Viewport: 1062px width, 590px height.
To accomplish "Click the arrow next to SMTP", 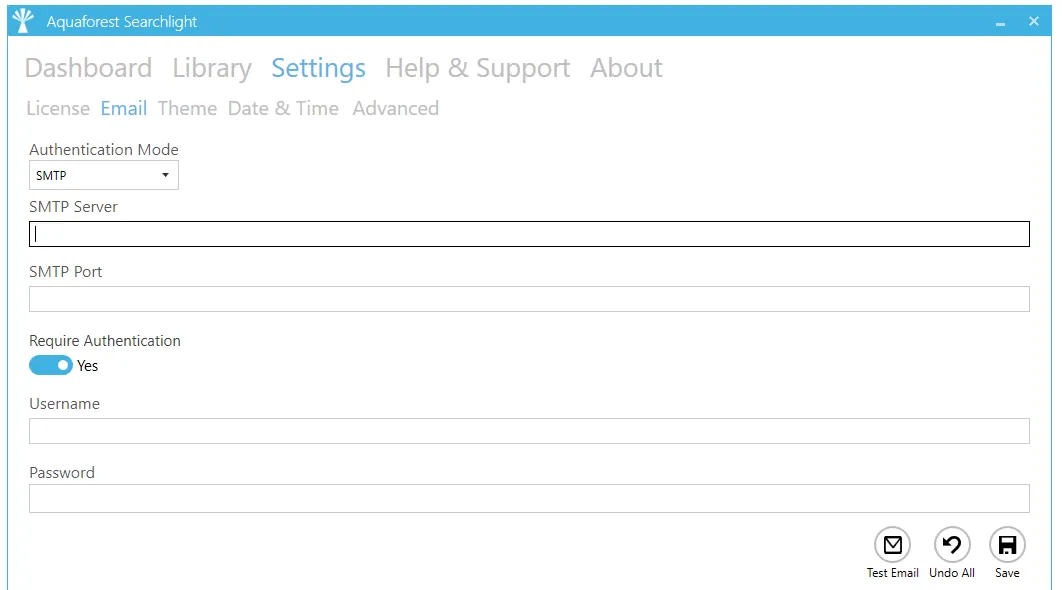I will click(165, 175).
